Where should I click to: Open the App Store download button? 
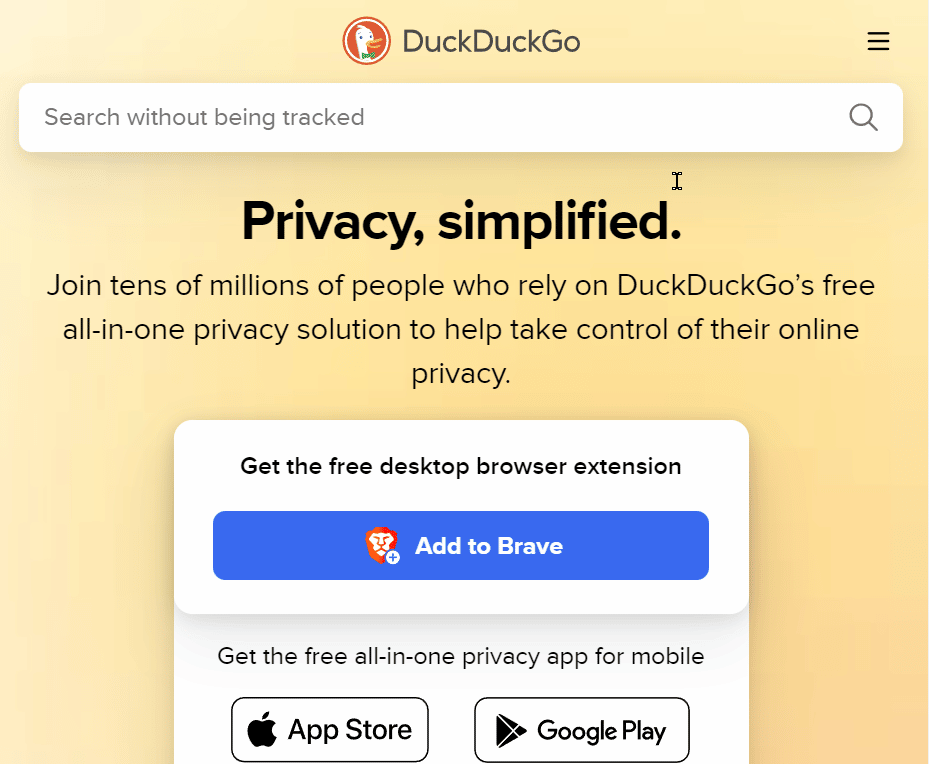329,729
